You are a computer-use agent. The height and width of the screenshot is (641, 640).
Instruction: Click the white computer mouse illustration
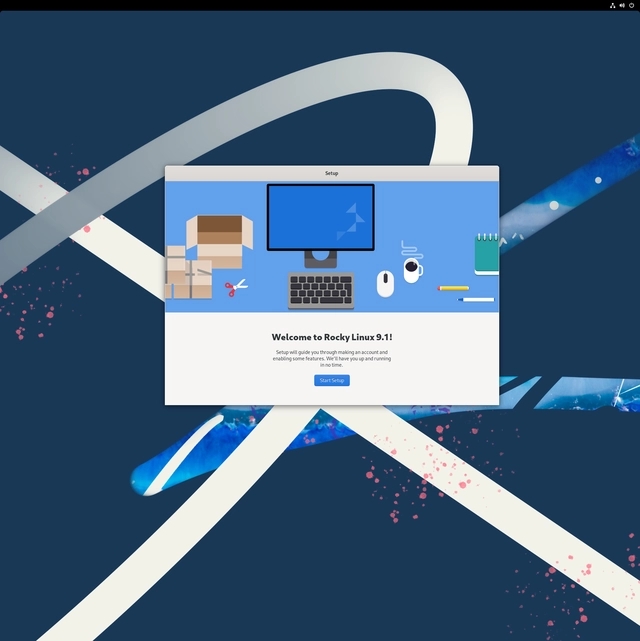pyautogui.click(x=385, y=284)
